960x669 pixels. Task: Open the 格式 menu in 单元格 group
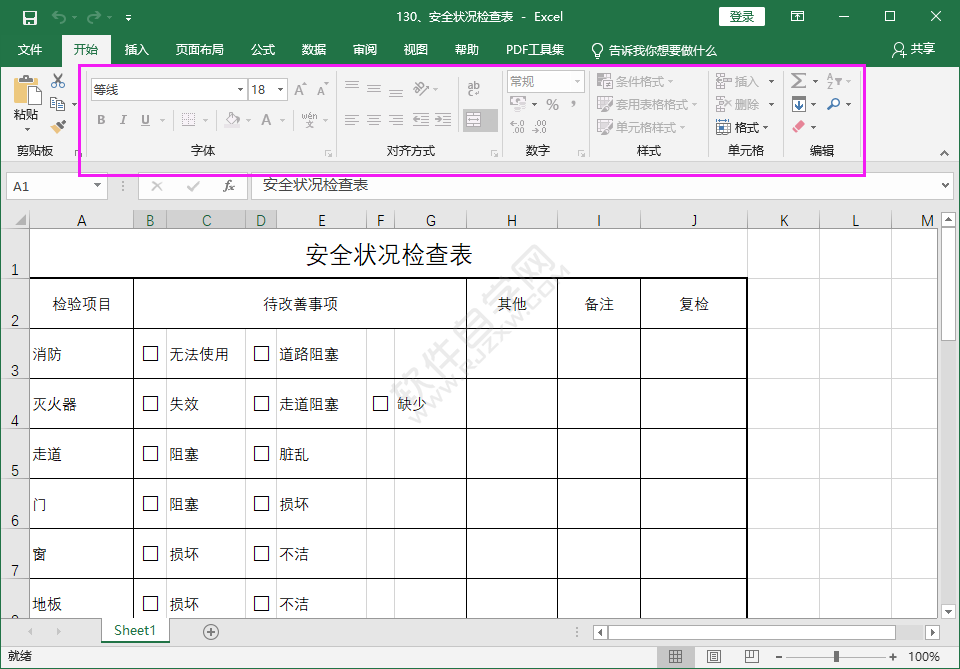742,126
